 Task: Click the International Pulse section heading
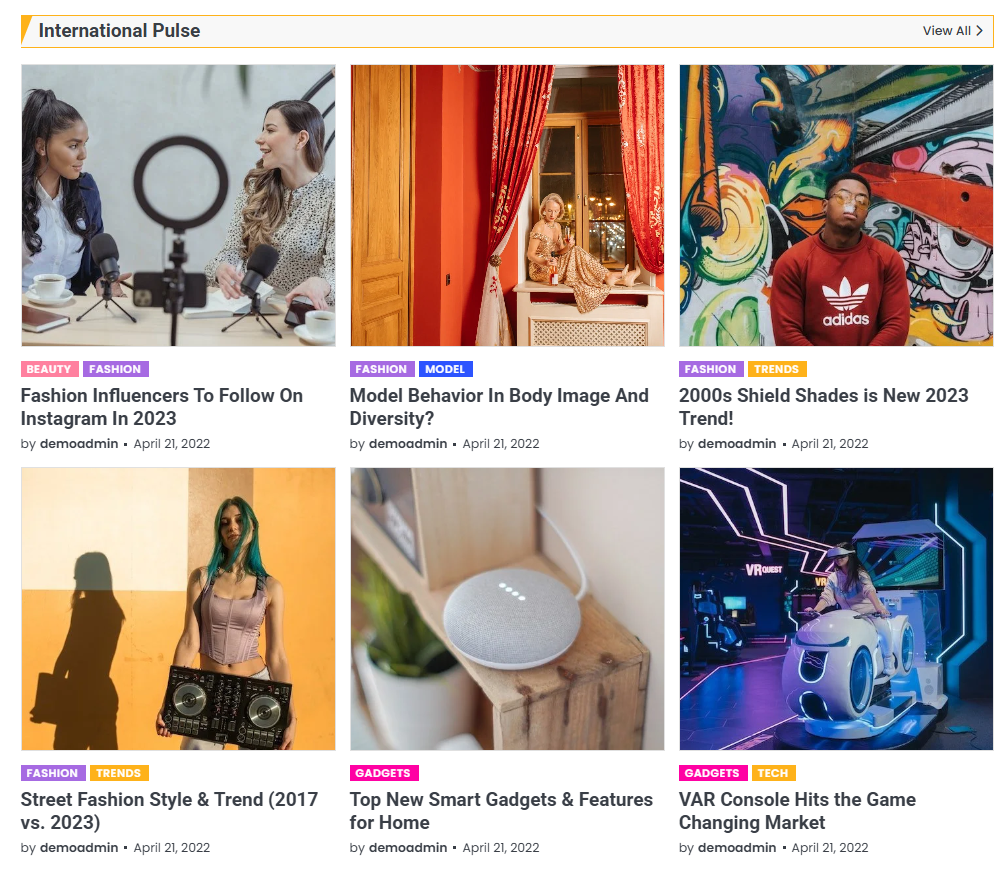click(x=119, y=31)
